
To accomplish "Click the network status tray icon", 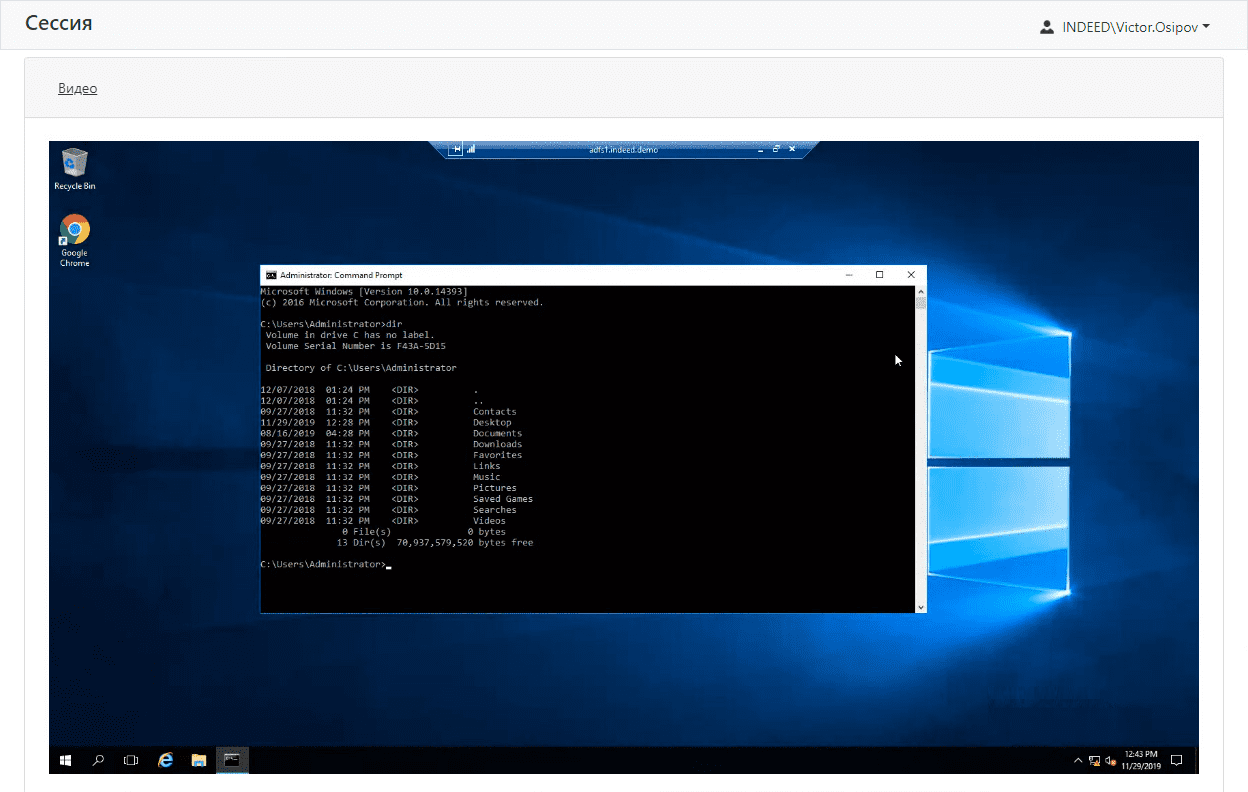I will pos(1095,761).
